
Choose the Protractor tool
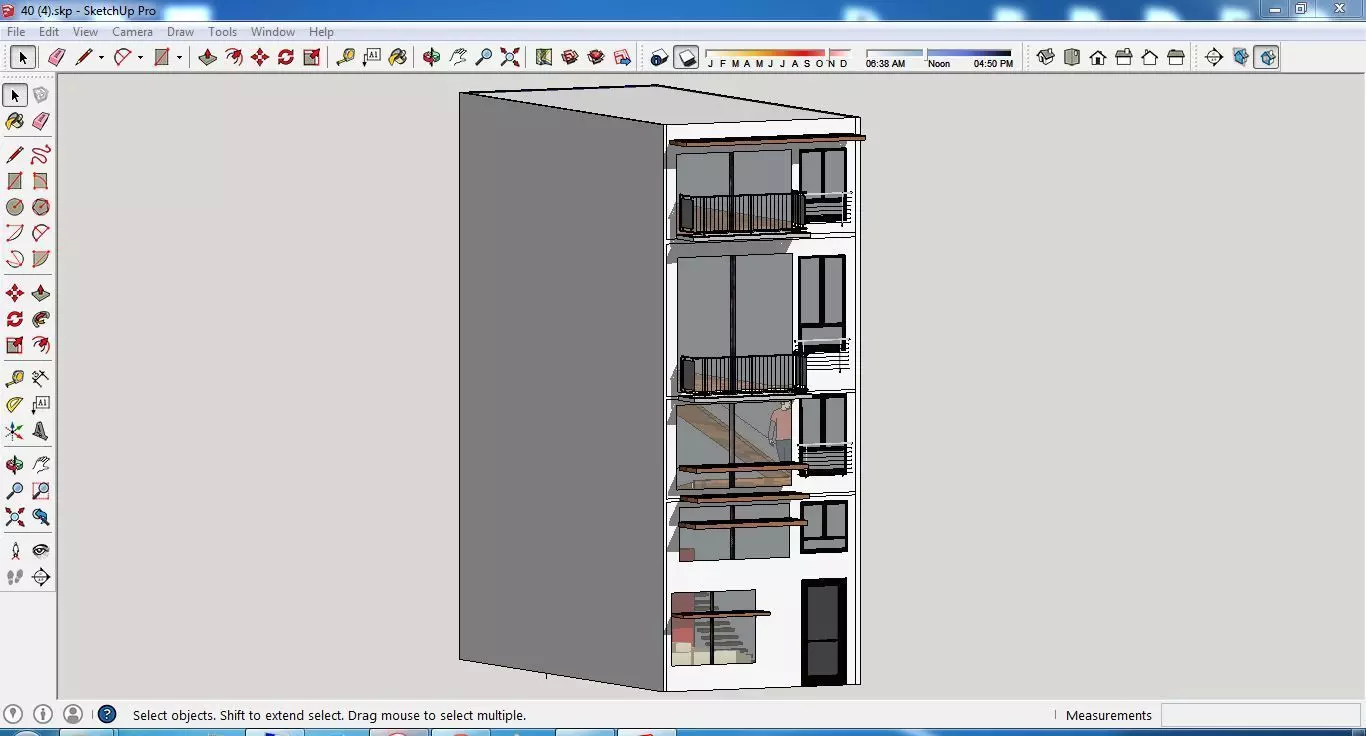click(15, 404)
